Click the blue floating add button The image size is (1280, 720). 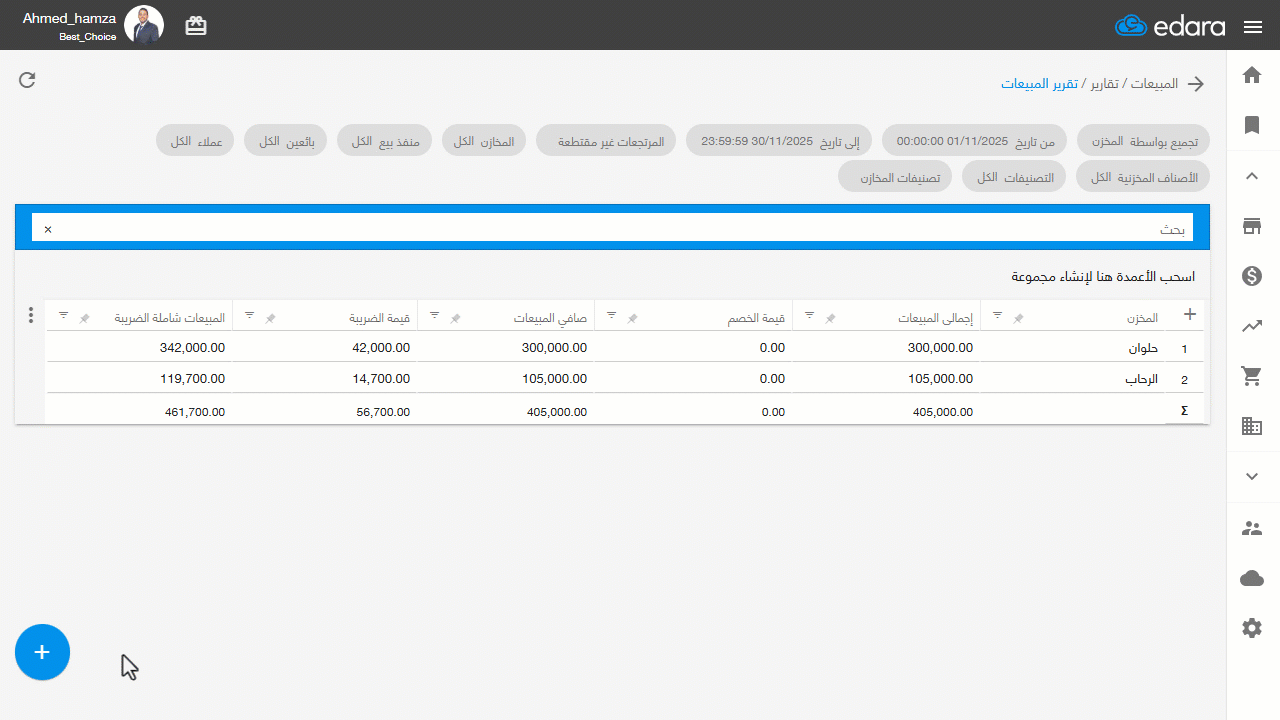tap(42, 652)
